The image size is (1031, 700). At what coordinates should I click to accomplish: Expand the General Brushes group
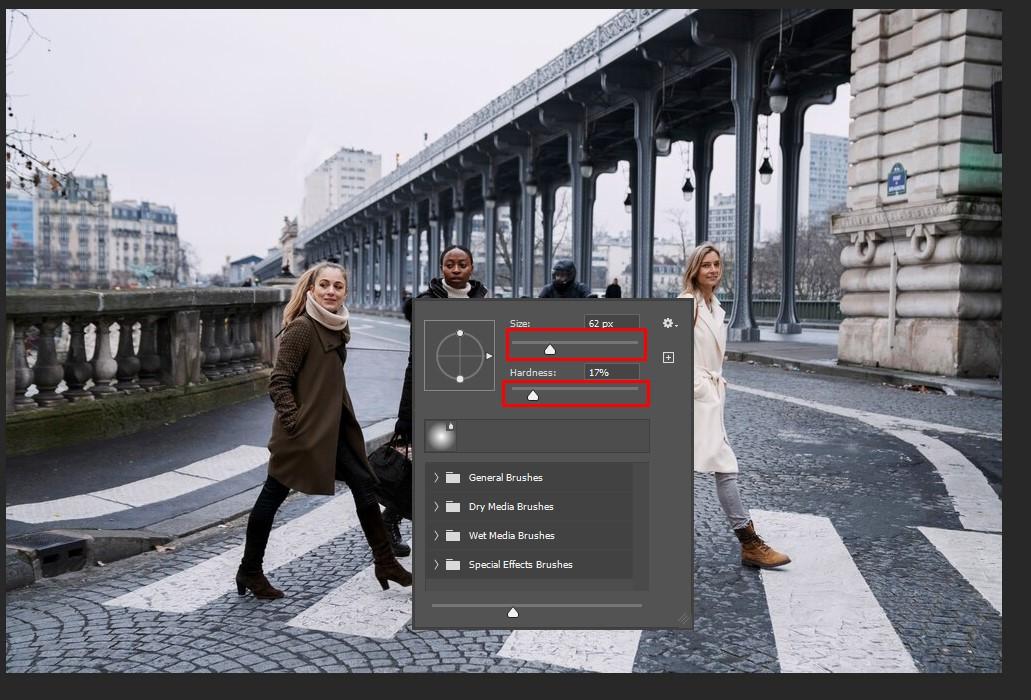tap(436, 478)
